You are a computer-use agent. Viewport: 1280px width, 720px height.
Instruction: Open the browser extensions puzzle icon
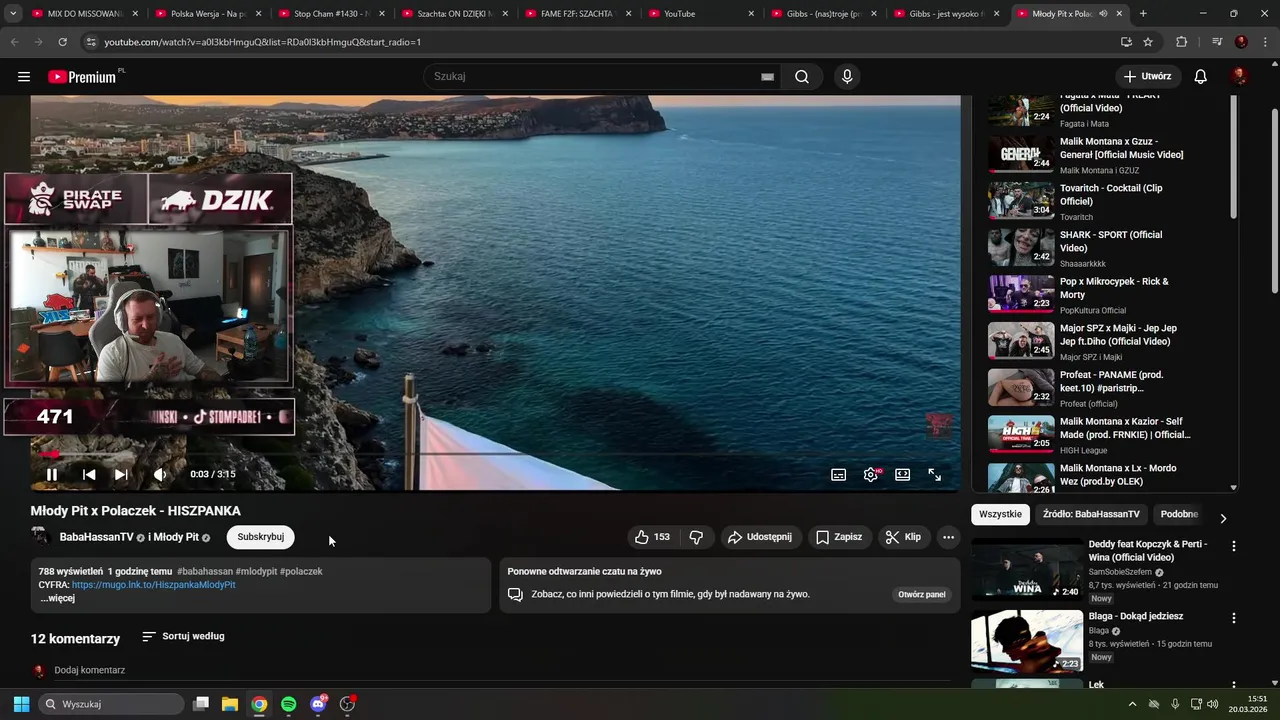coord(1182,42)
